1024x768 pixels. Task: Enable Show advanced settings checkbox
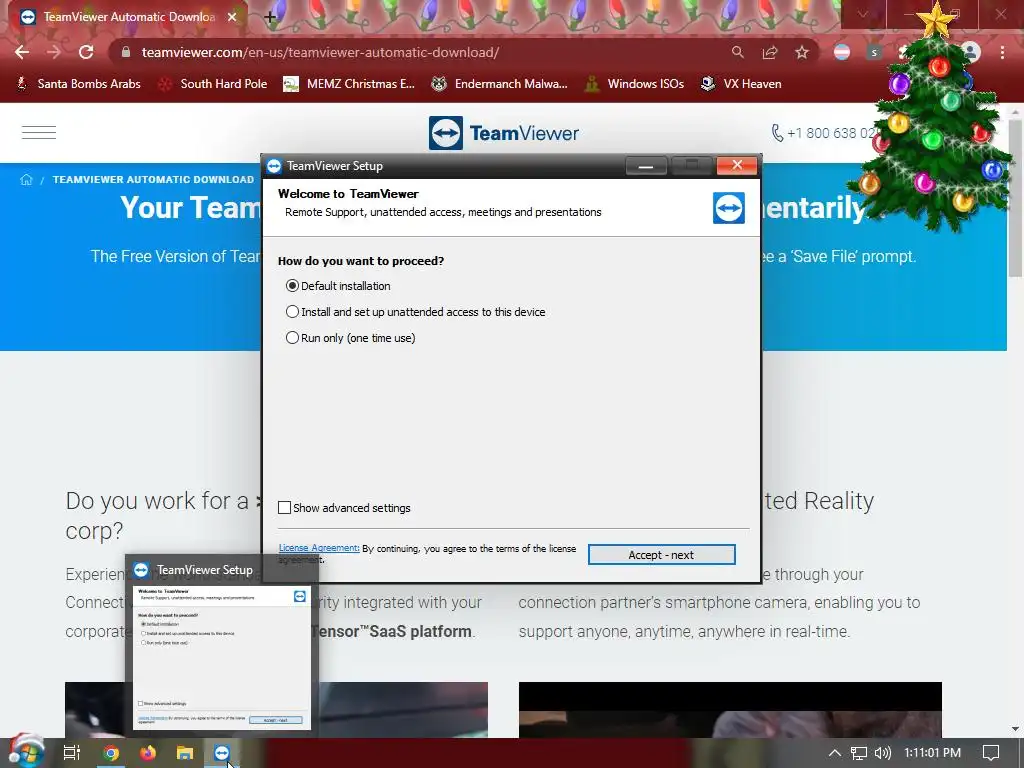(285, 507)
